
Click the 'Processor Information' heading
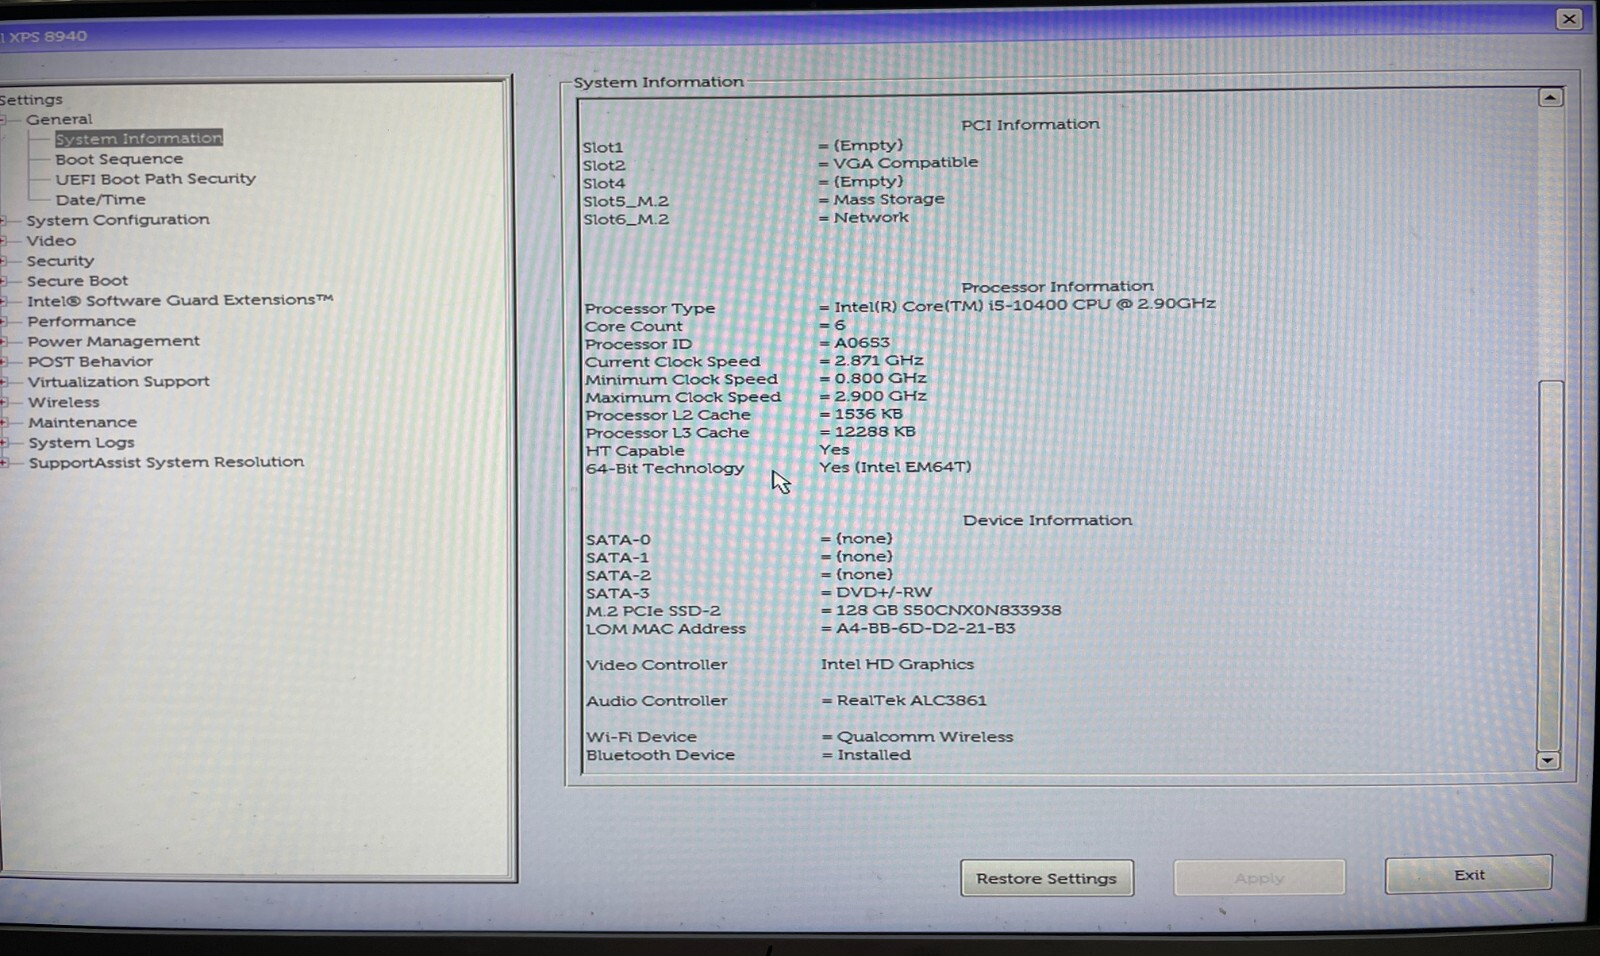(x=1057, y=286)
